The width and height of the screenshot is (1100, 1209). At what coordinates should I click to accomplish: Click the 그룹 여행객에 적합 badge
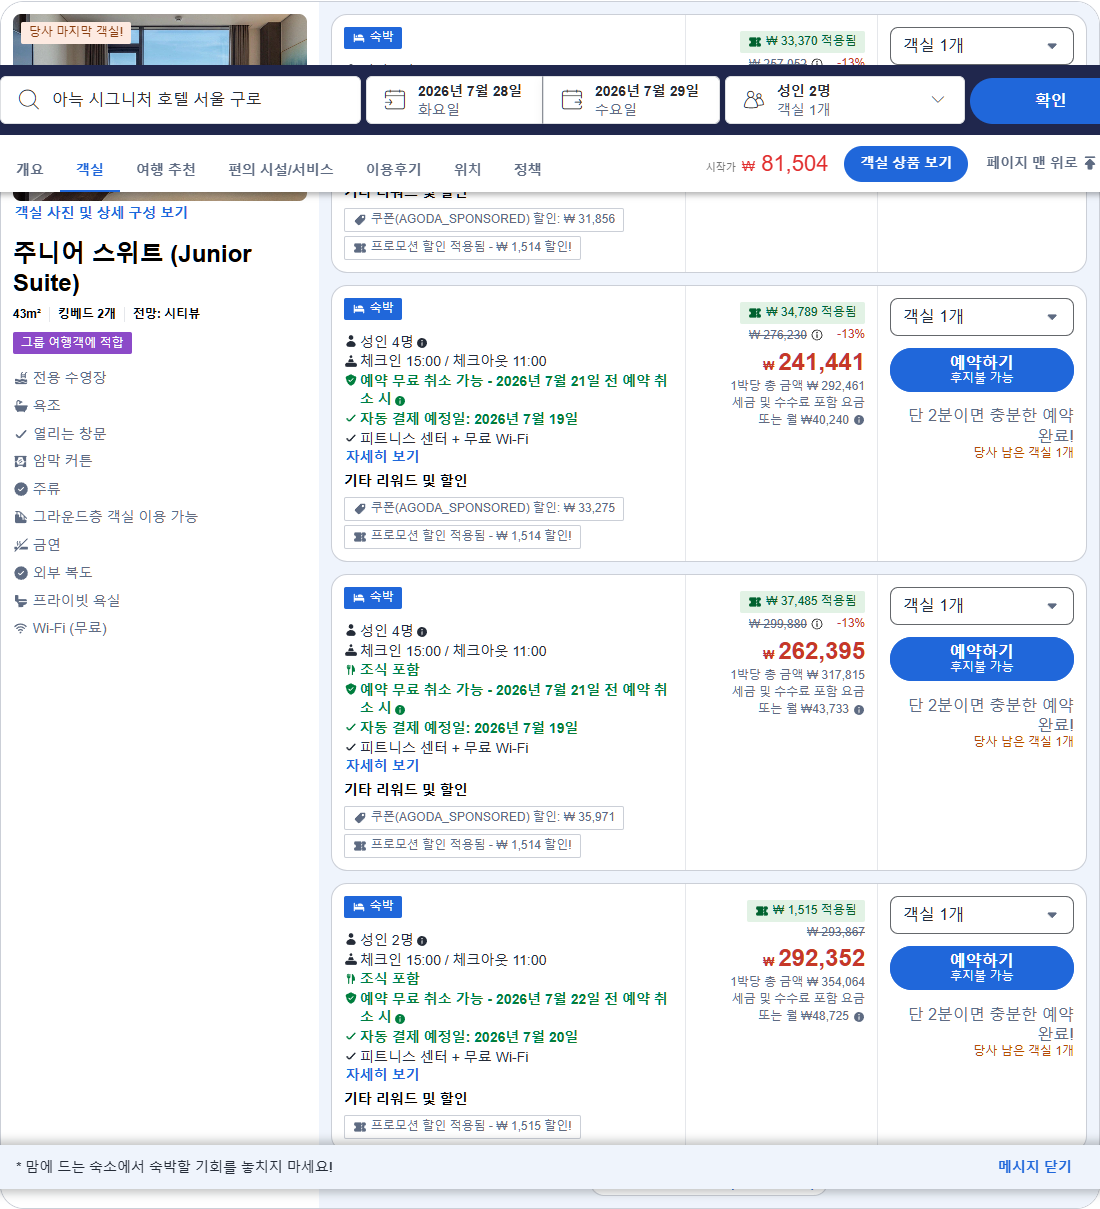coord(73,342)
